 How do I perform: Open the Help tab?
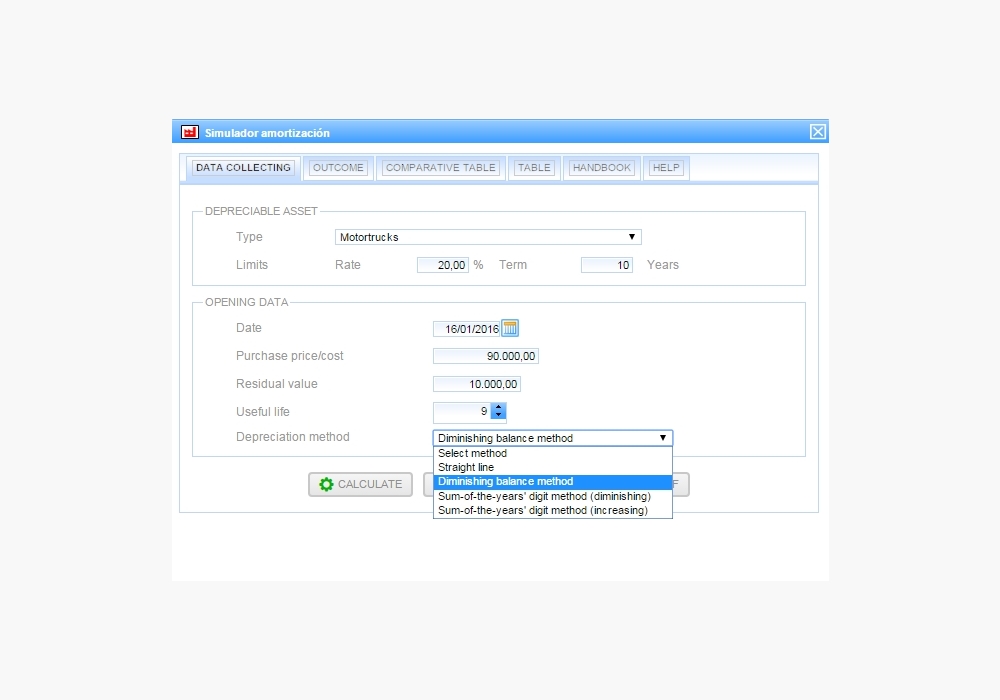(665, 168)
